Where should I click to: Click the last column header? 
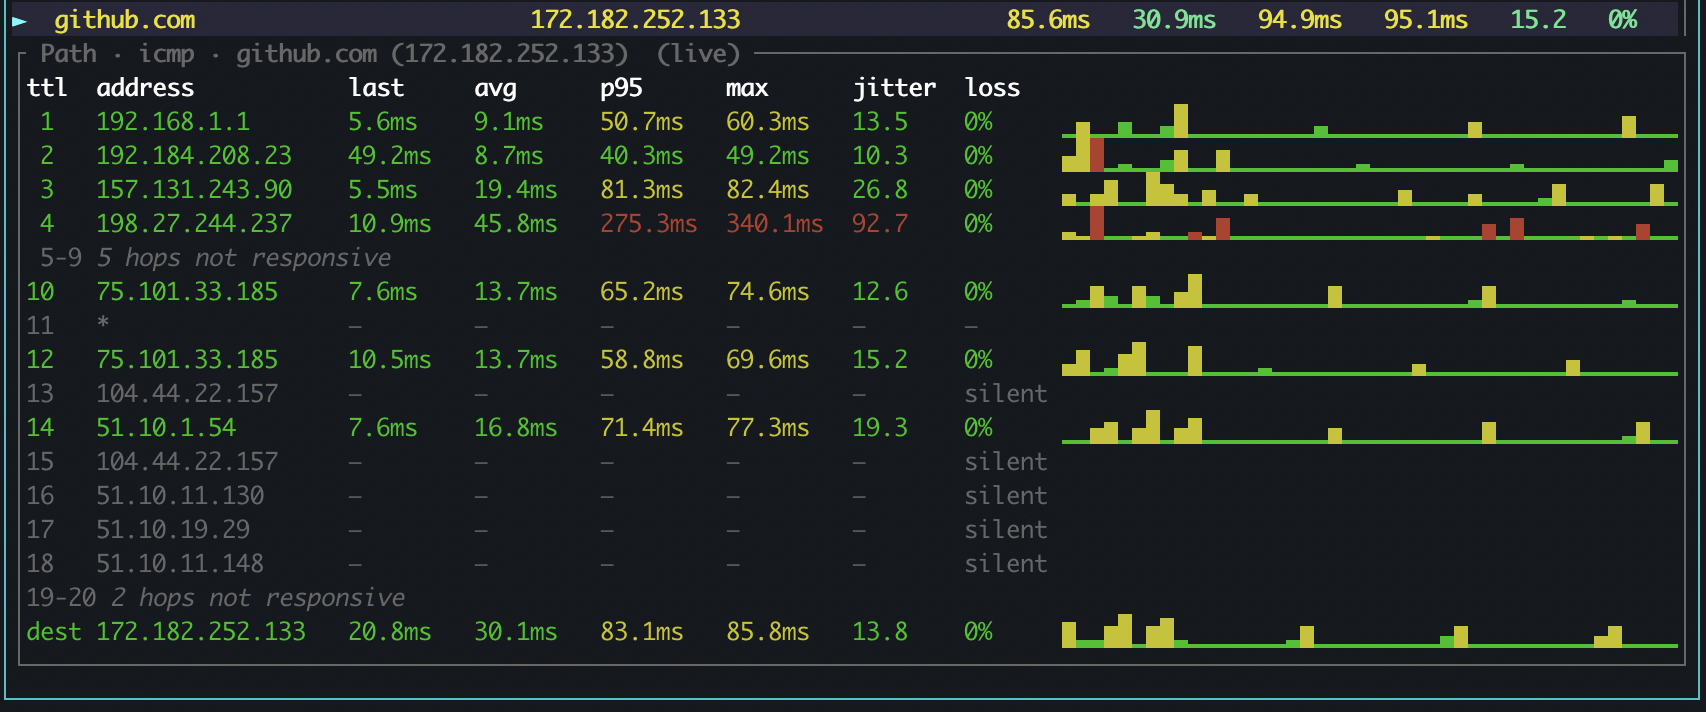coord(376,88)
